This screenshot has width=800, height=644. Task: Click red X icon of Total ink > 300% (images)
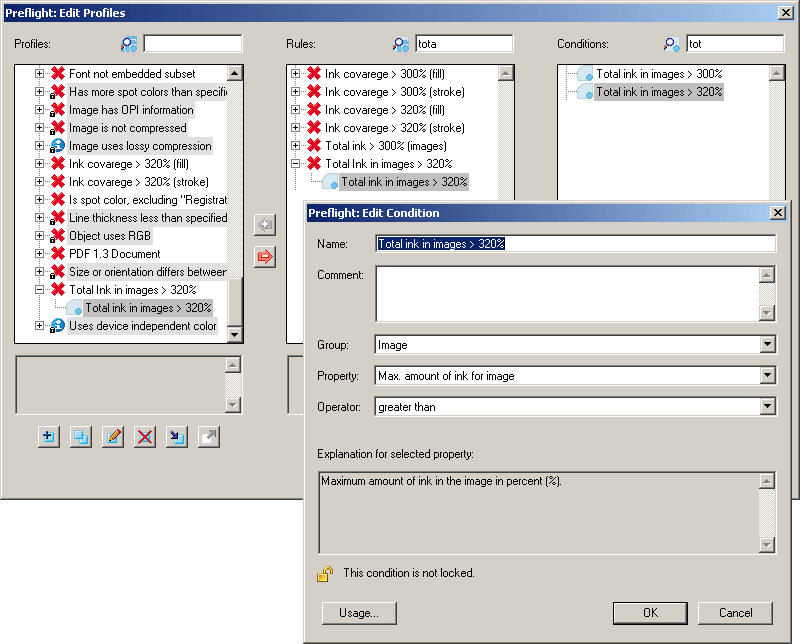point(314,146)
